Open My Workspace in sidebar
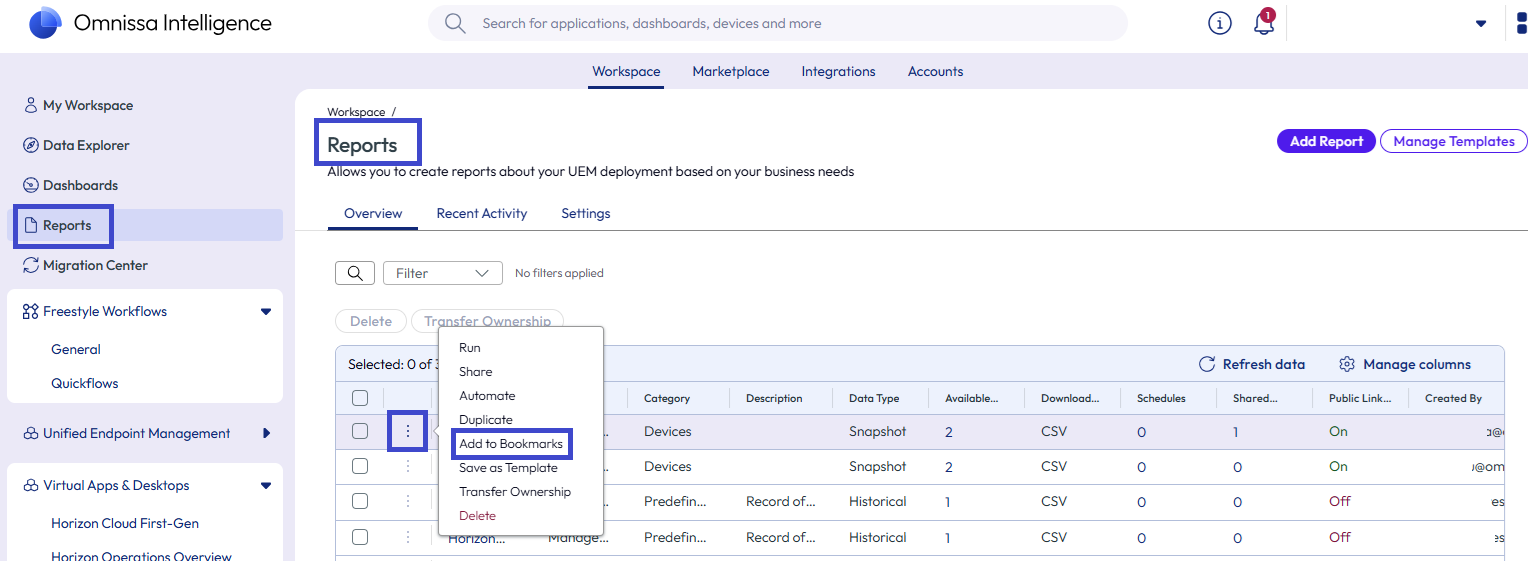This screenshot has height=561, width=1528. pyautogui.click(x=88, y=105)
